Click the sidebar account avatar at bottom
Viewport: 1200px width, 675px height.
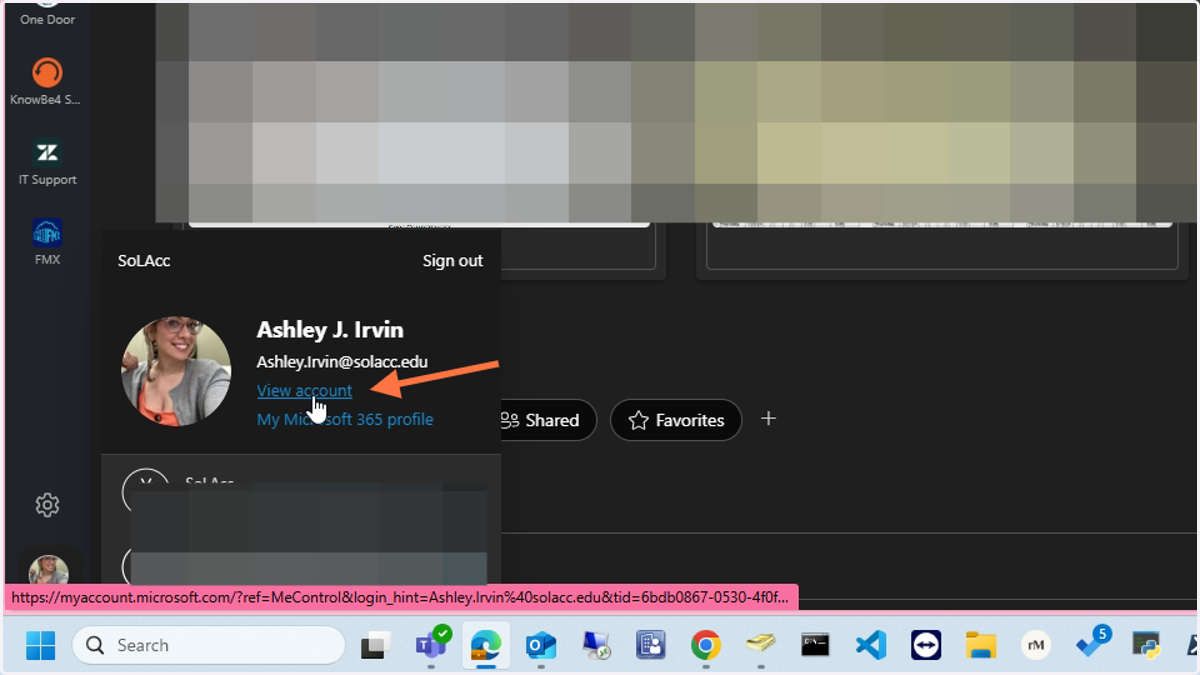click(x=48, y=572)
